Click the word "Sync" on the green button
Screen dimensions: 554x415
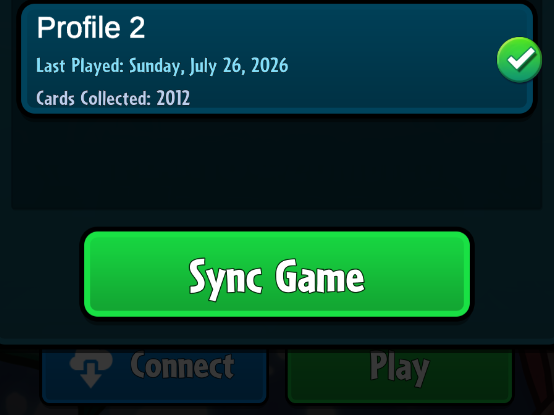[225, 279]
